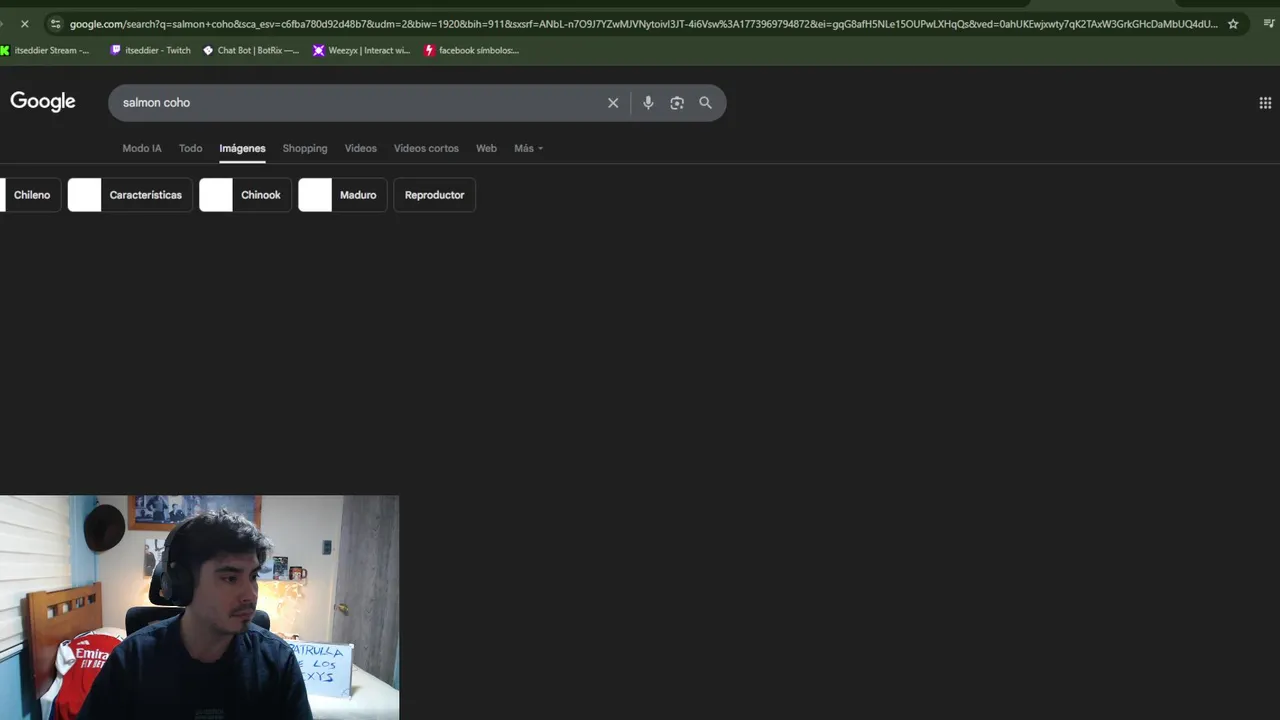Start voice search with the microphone icon
The width and height of the screenshot is (1280, 720).
click(x=648, y=103)
